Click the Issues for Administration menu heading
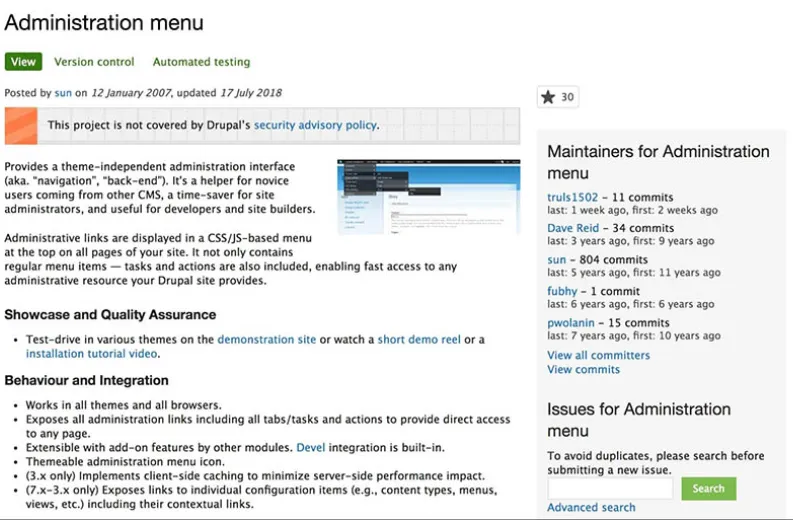The height and width of the screenshot is (523, 793). 639,420
